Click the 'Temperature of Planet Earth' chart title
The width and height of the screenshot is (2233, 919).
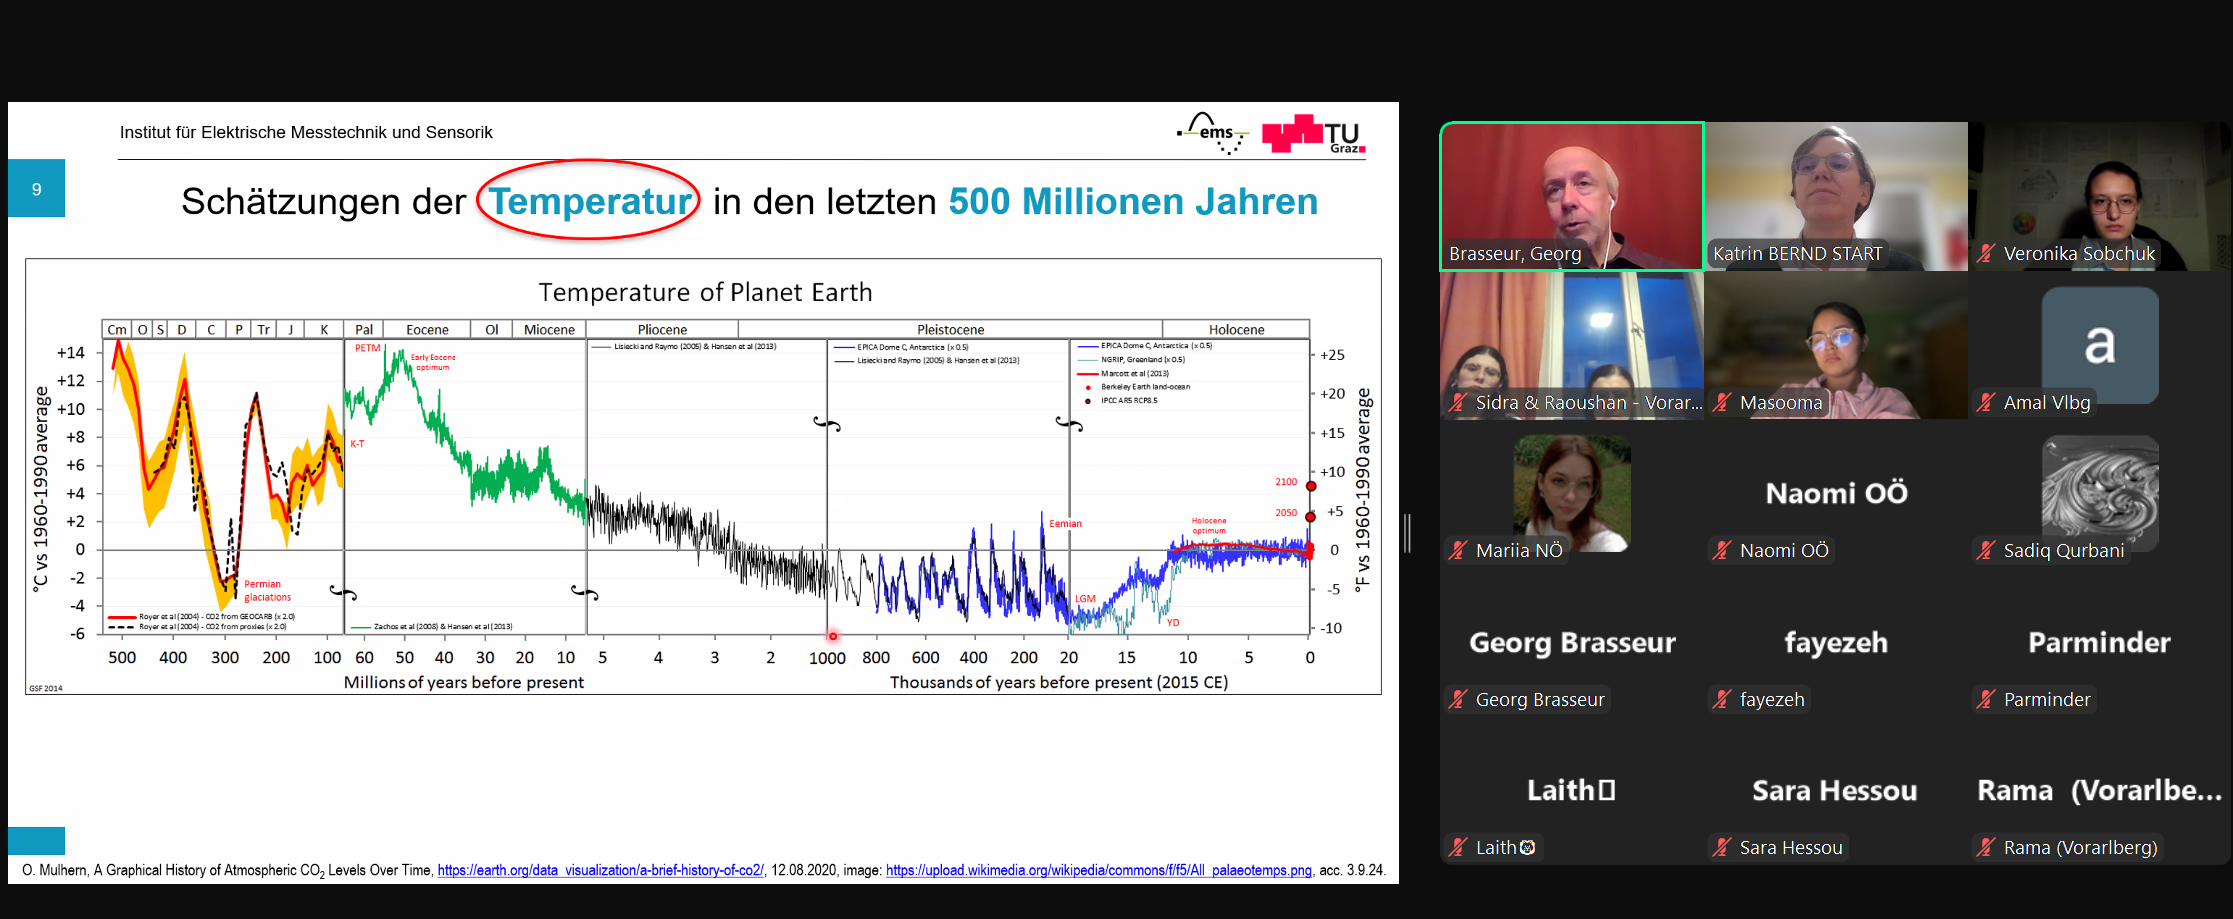pyautogui.click(x=705, y=292)
